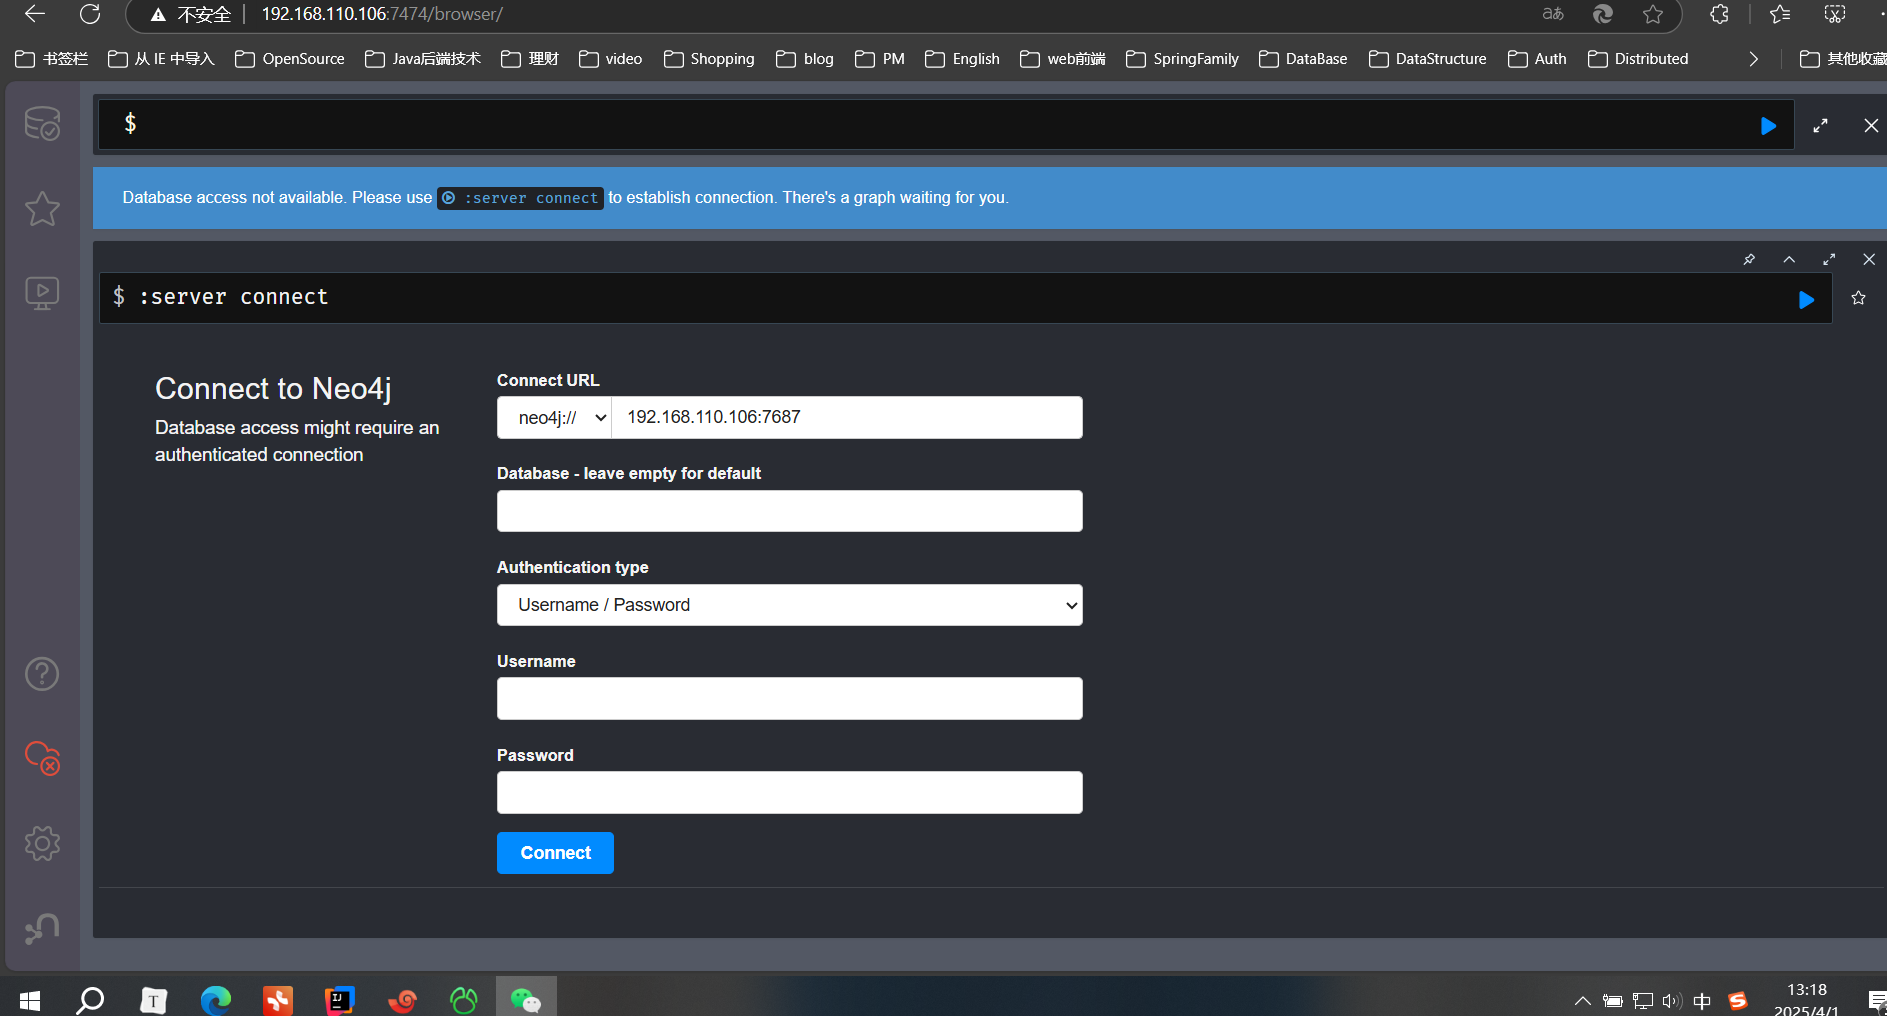Click the web capture scissors icon

click(x=1835, y=14)
